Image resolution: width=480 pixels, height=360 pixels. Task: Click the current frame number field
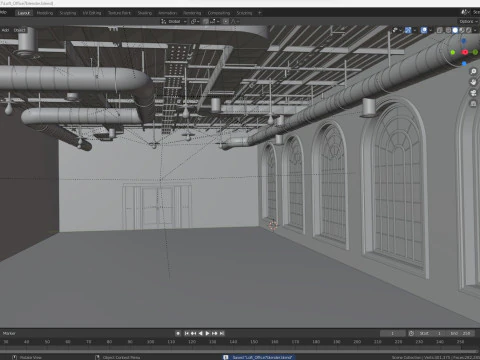click(x=393, y=333)
